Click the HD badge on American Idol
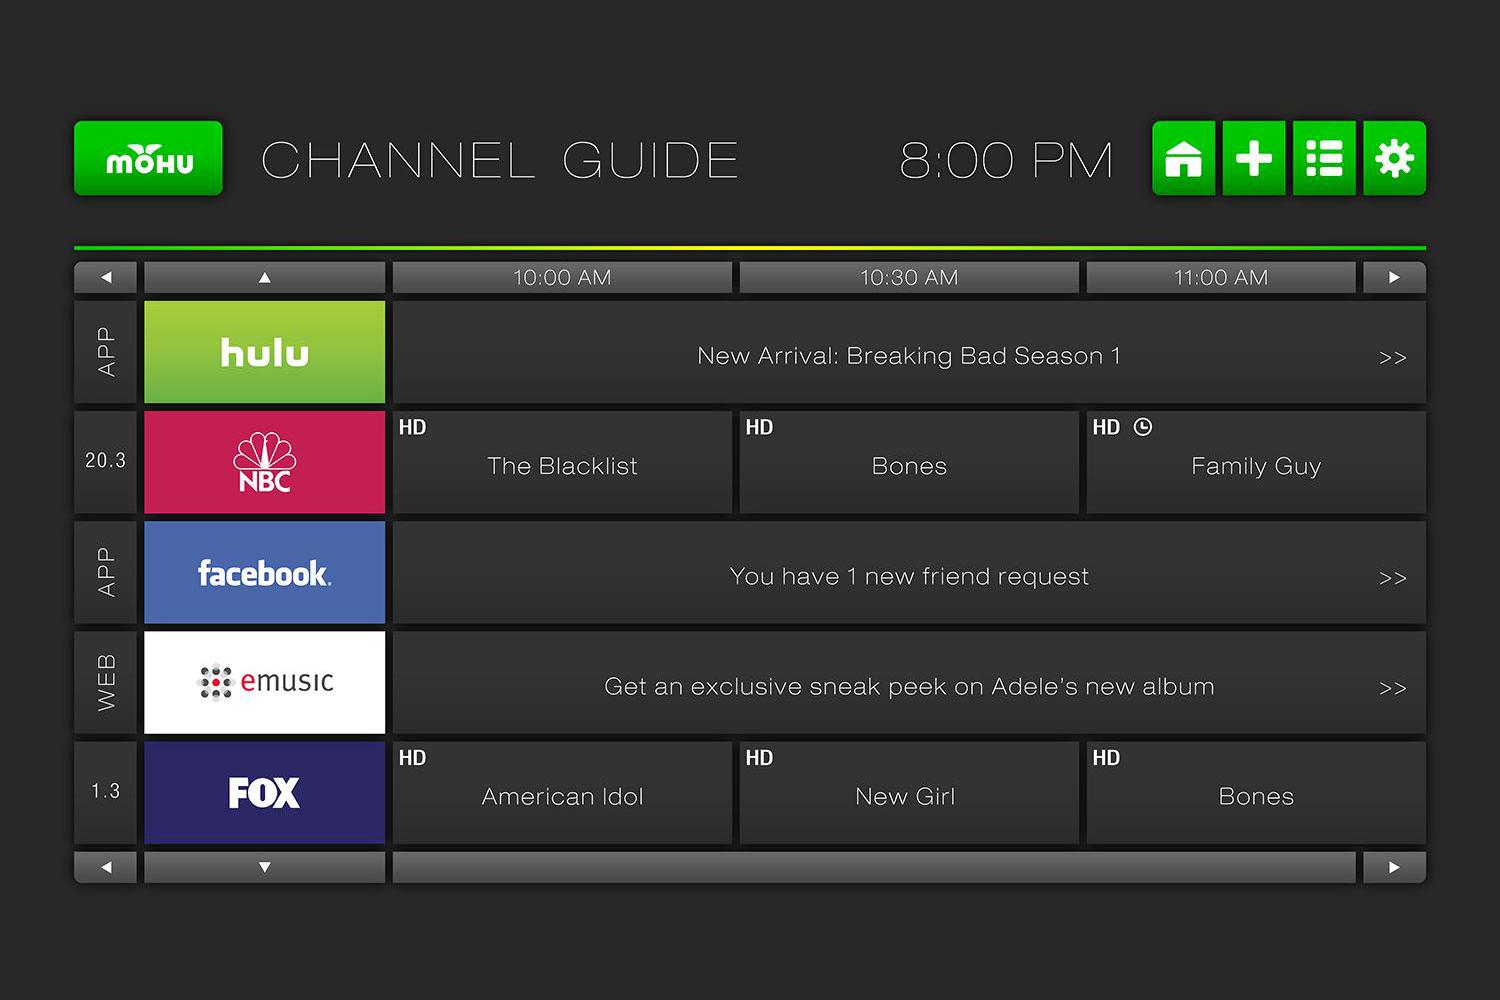Screen dimensions: 1500x1000 point(412,758)
